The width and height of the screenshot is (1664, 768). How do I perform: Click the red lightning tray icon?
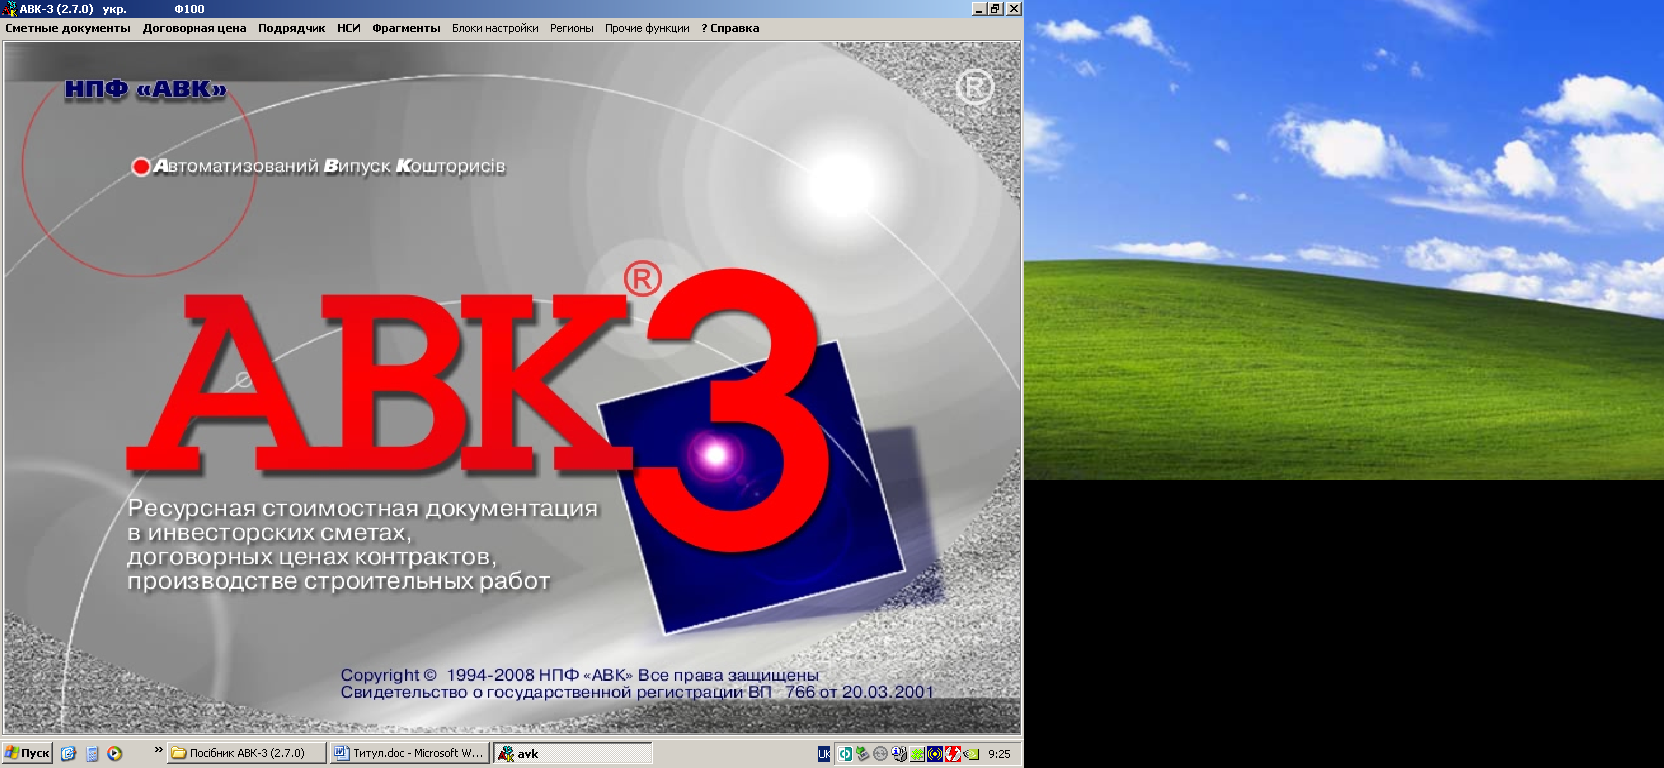coord(953,754)
